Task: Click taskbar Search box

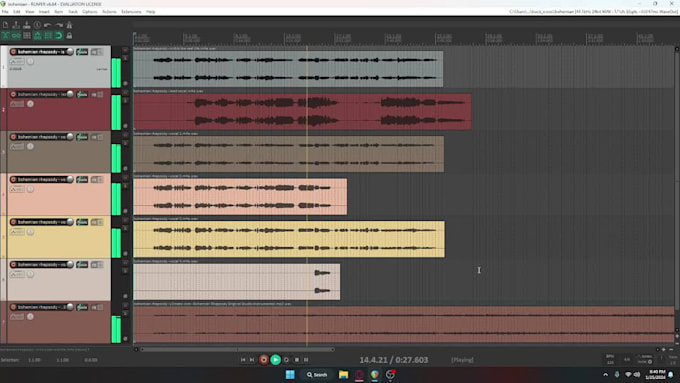Action: click(x=317, y=375)
